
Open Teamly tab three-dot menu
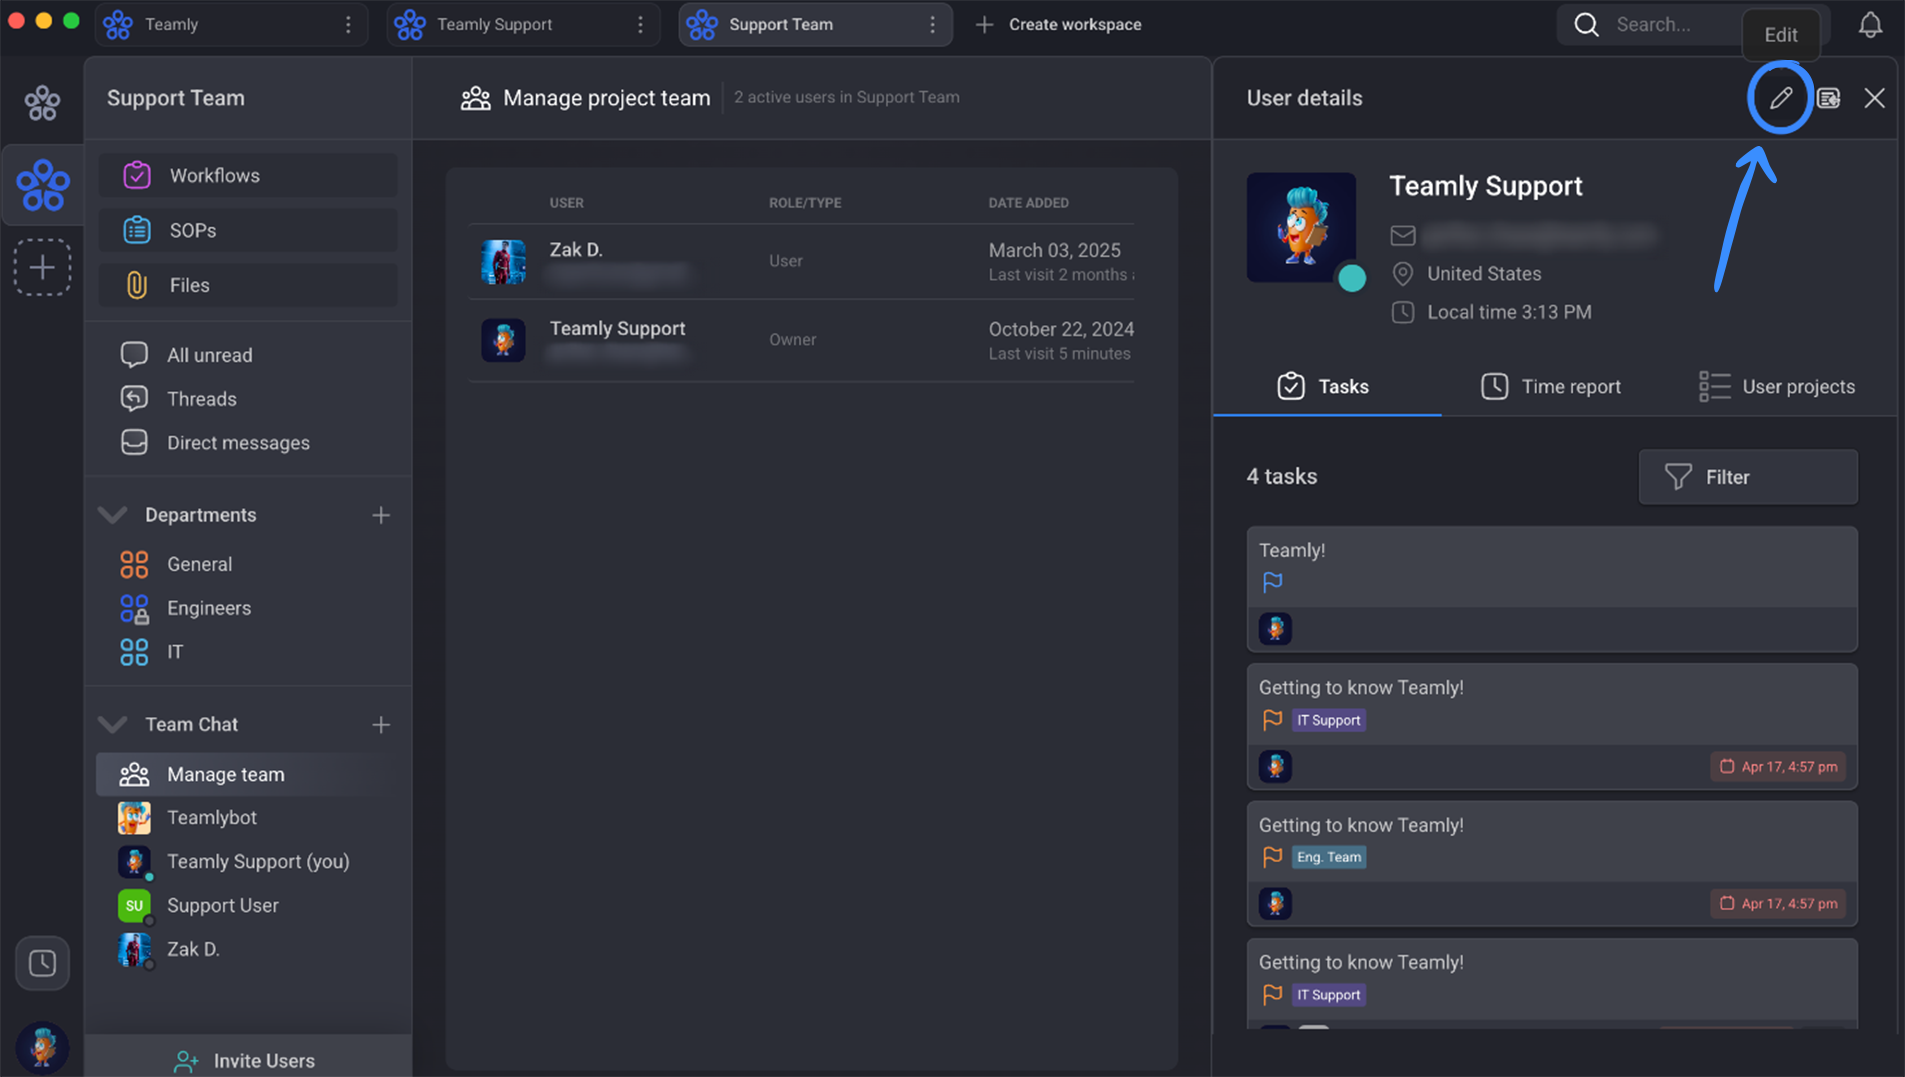(x=348, y=25)
